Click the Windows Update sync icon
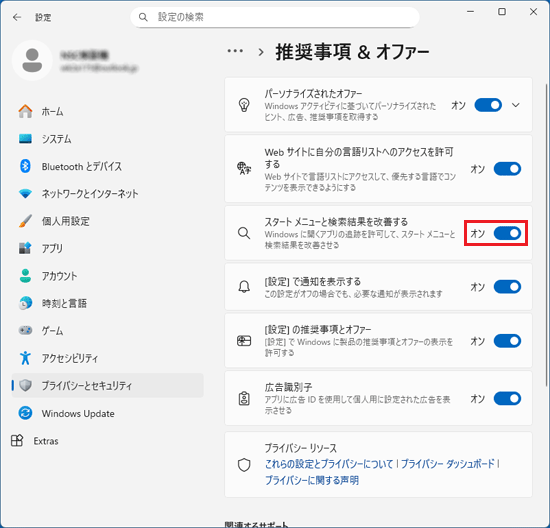Screen dimensions: 550x528 pos(25,413)
